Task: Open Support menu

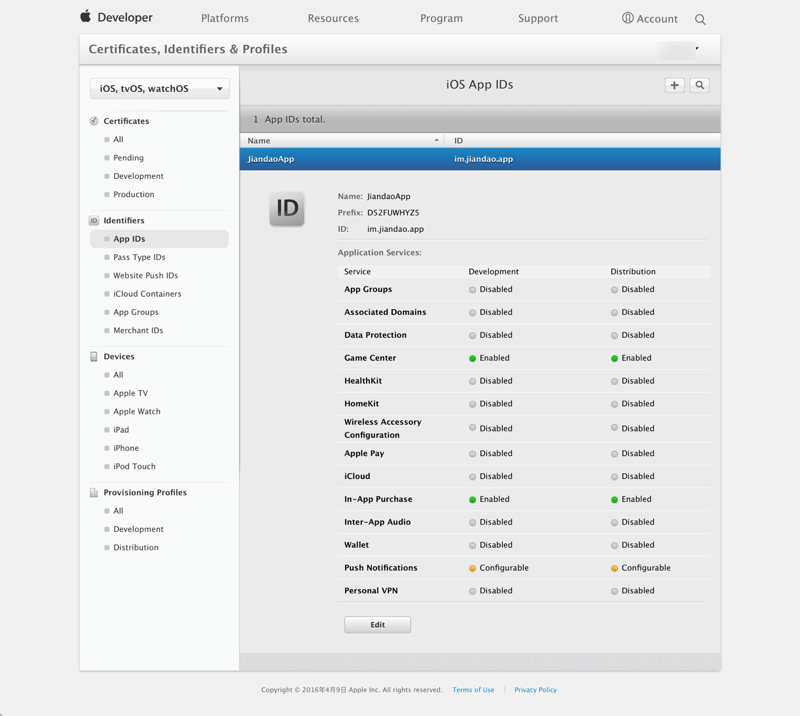Action: (538, 18)
